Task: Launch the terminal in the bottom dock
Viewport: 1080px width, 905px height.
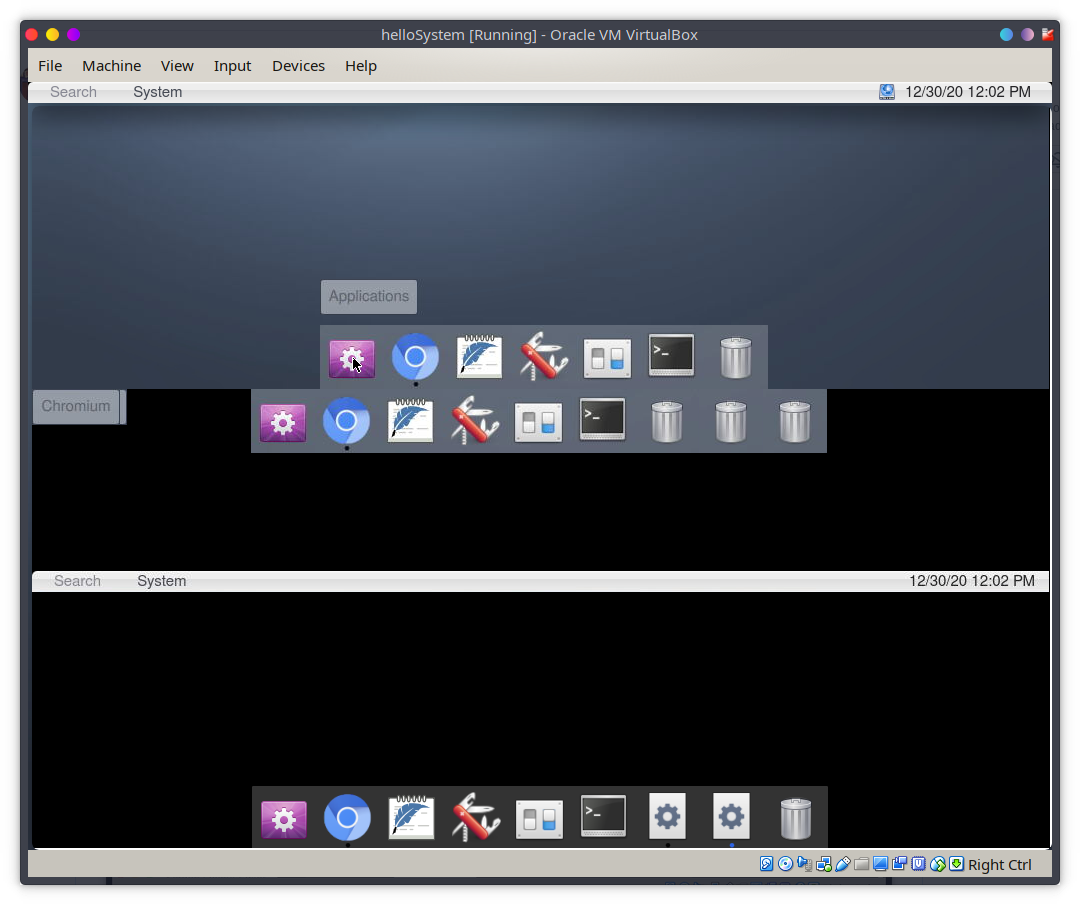Action: (x=603, y=816)
